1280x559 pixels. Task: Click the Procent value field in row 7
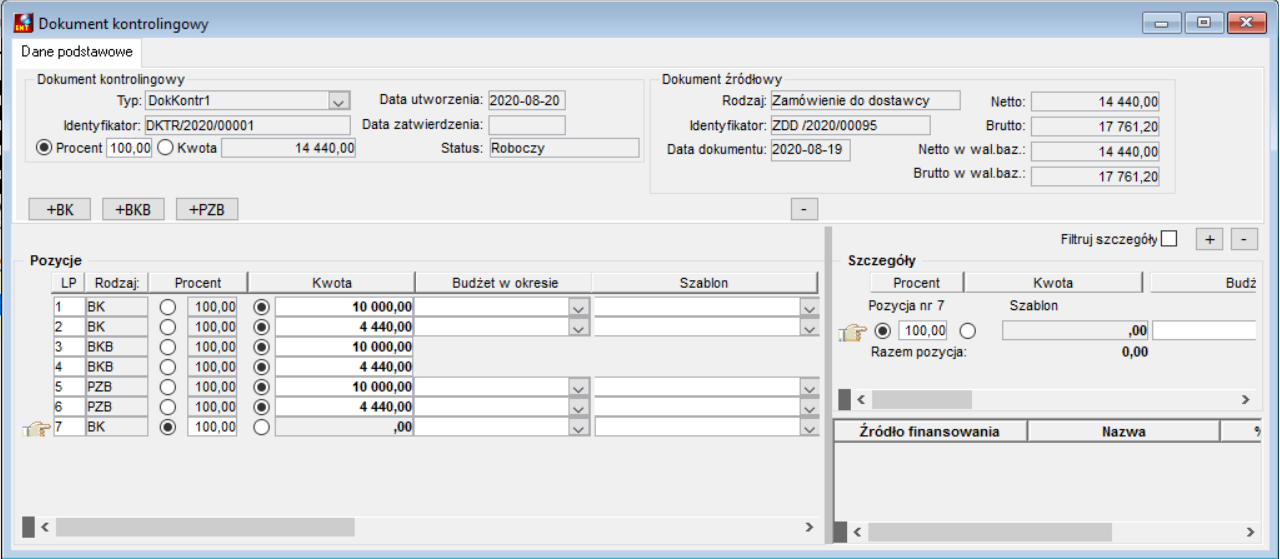pos(212,426)
